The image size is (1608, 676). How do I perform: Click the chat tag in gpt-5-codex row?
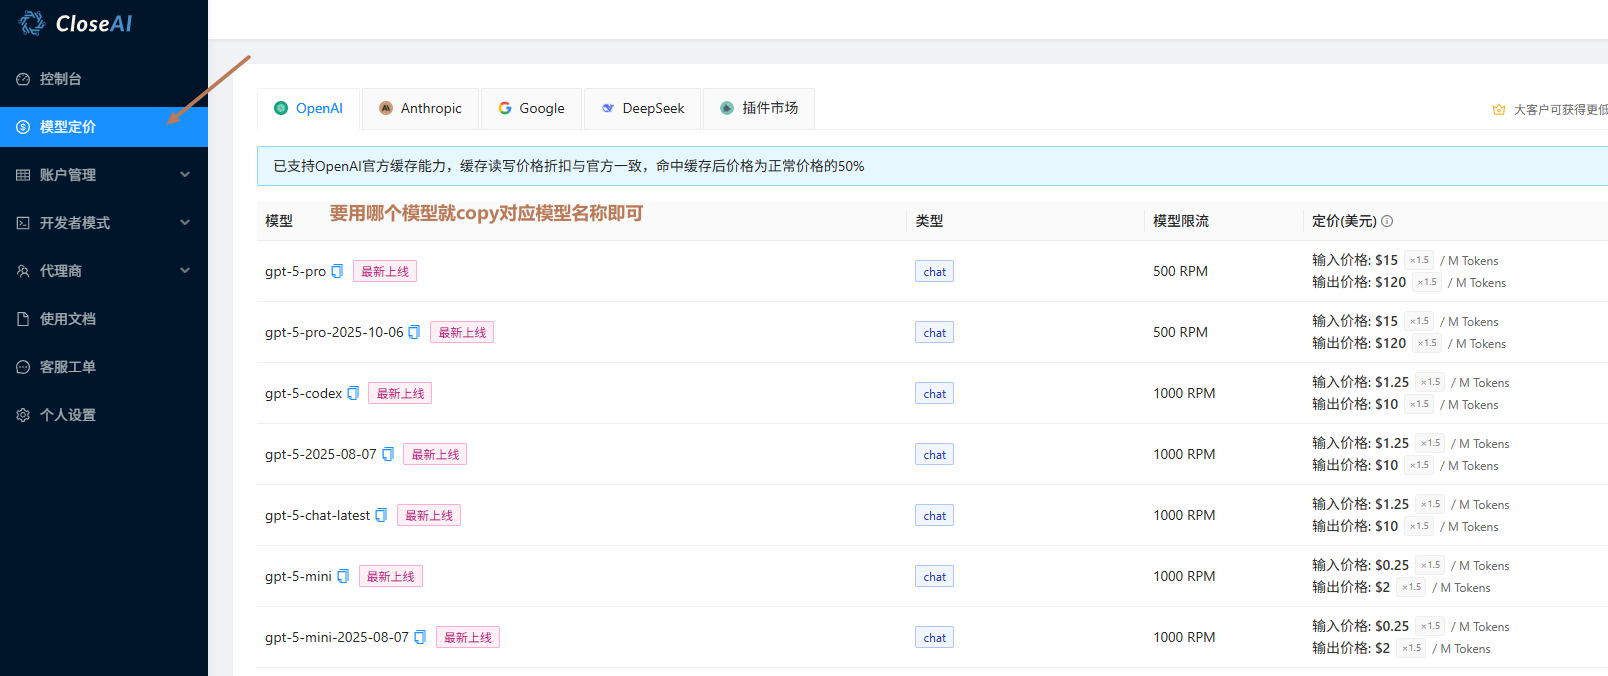click(x=935, y=393)
